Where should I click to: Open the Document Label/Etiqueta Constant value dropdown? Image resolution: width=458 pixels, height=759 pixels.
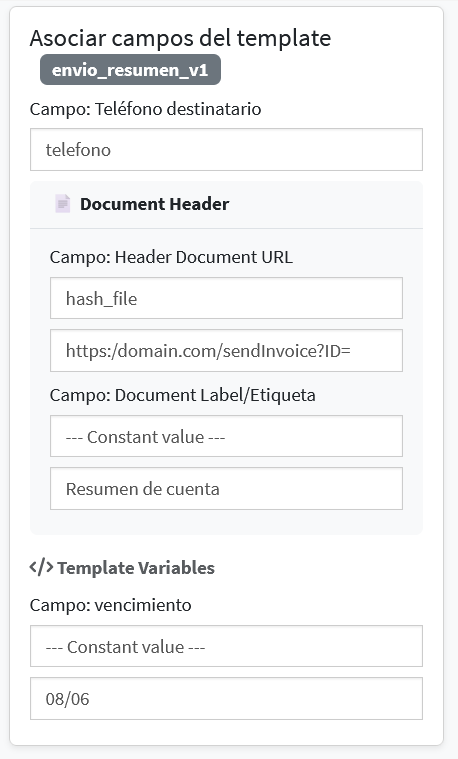pyautogui.click(x=226, y=436)
